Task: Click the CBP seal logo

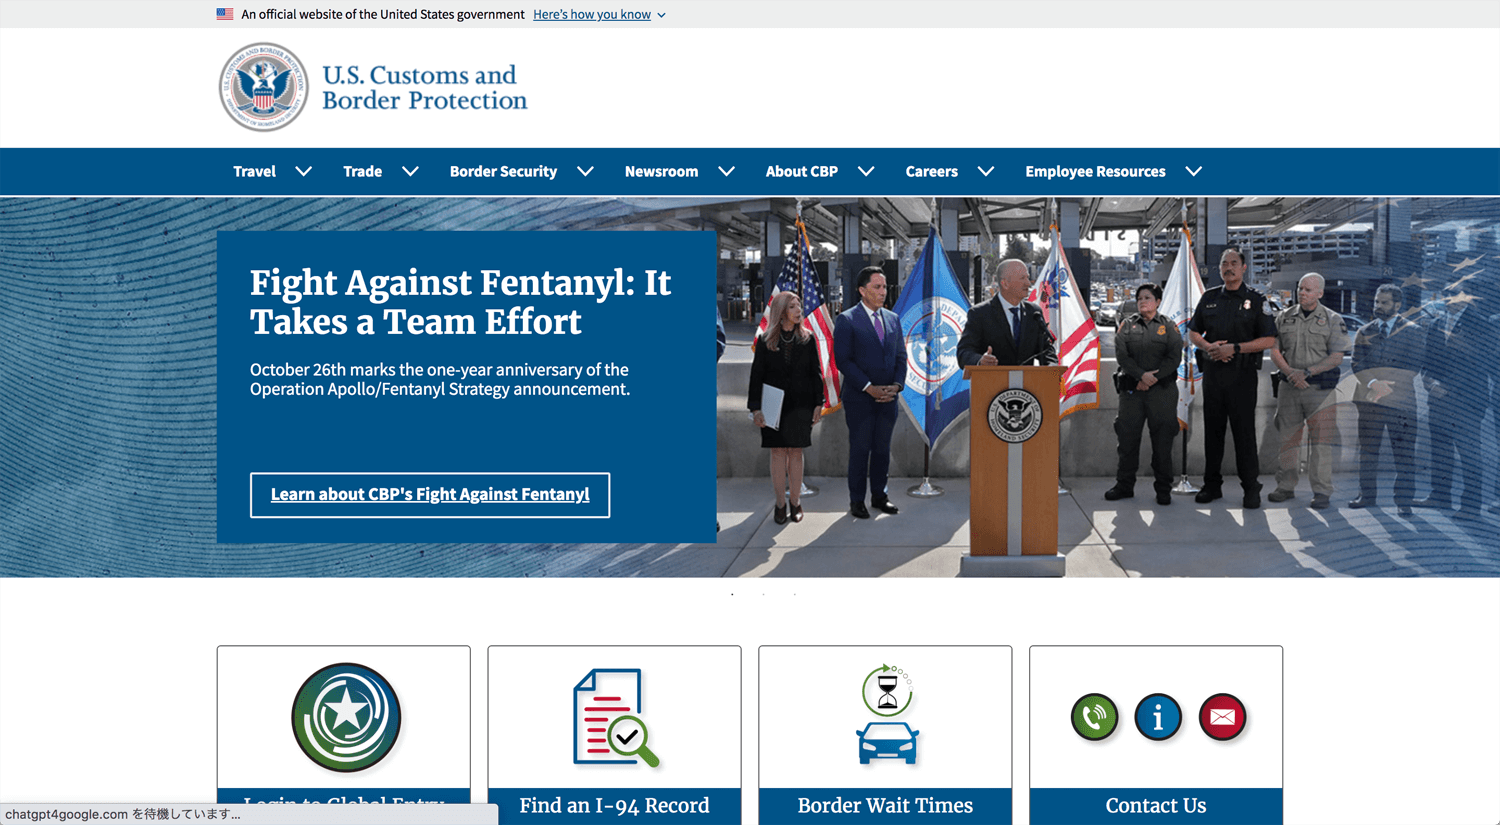Action: (264, 87)
